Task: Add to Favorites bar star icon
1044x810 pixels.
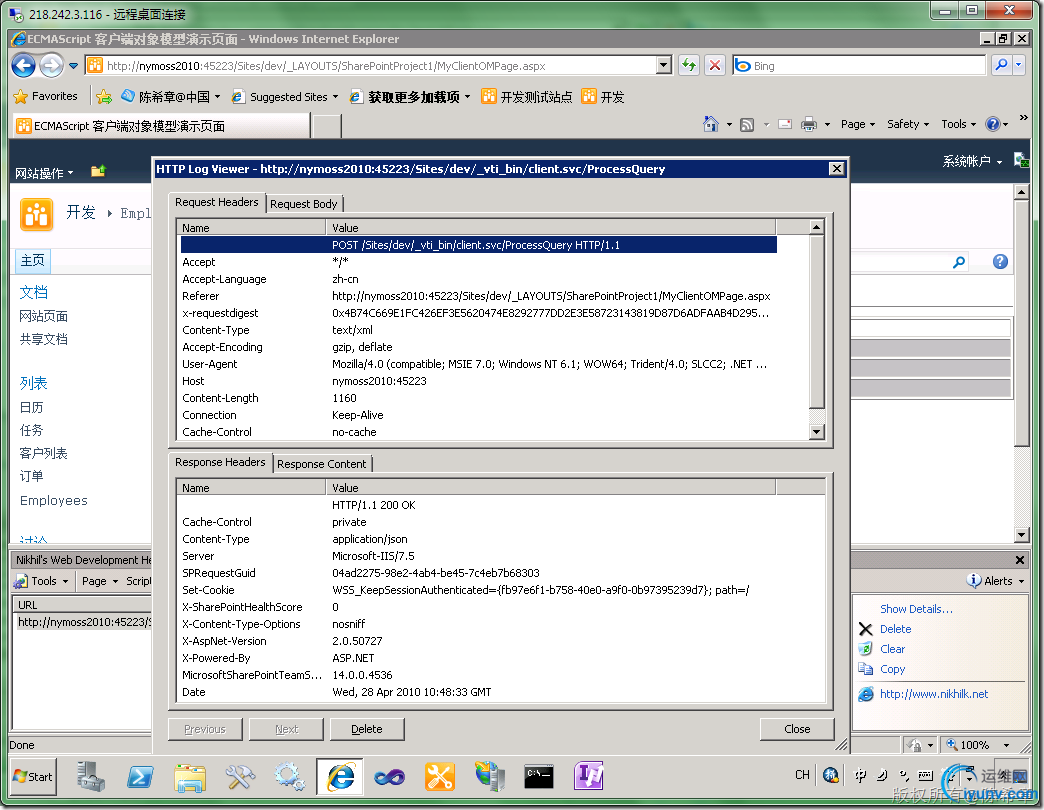Action: click(x=104, y=97)
